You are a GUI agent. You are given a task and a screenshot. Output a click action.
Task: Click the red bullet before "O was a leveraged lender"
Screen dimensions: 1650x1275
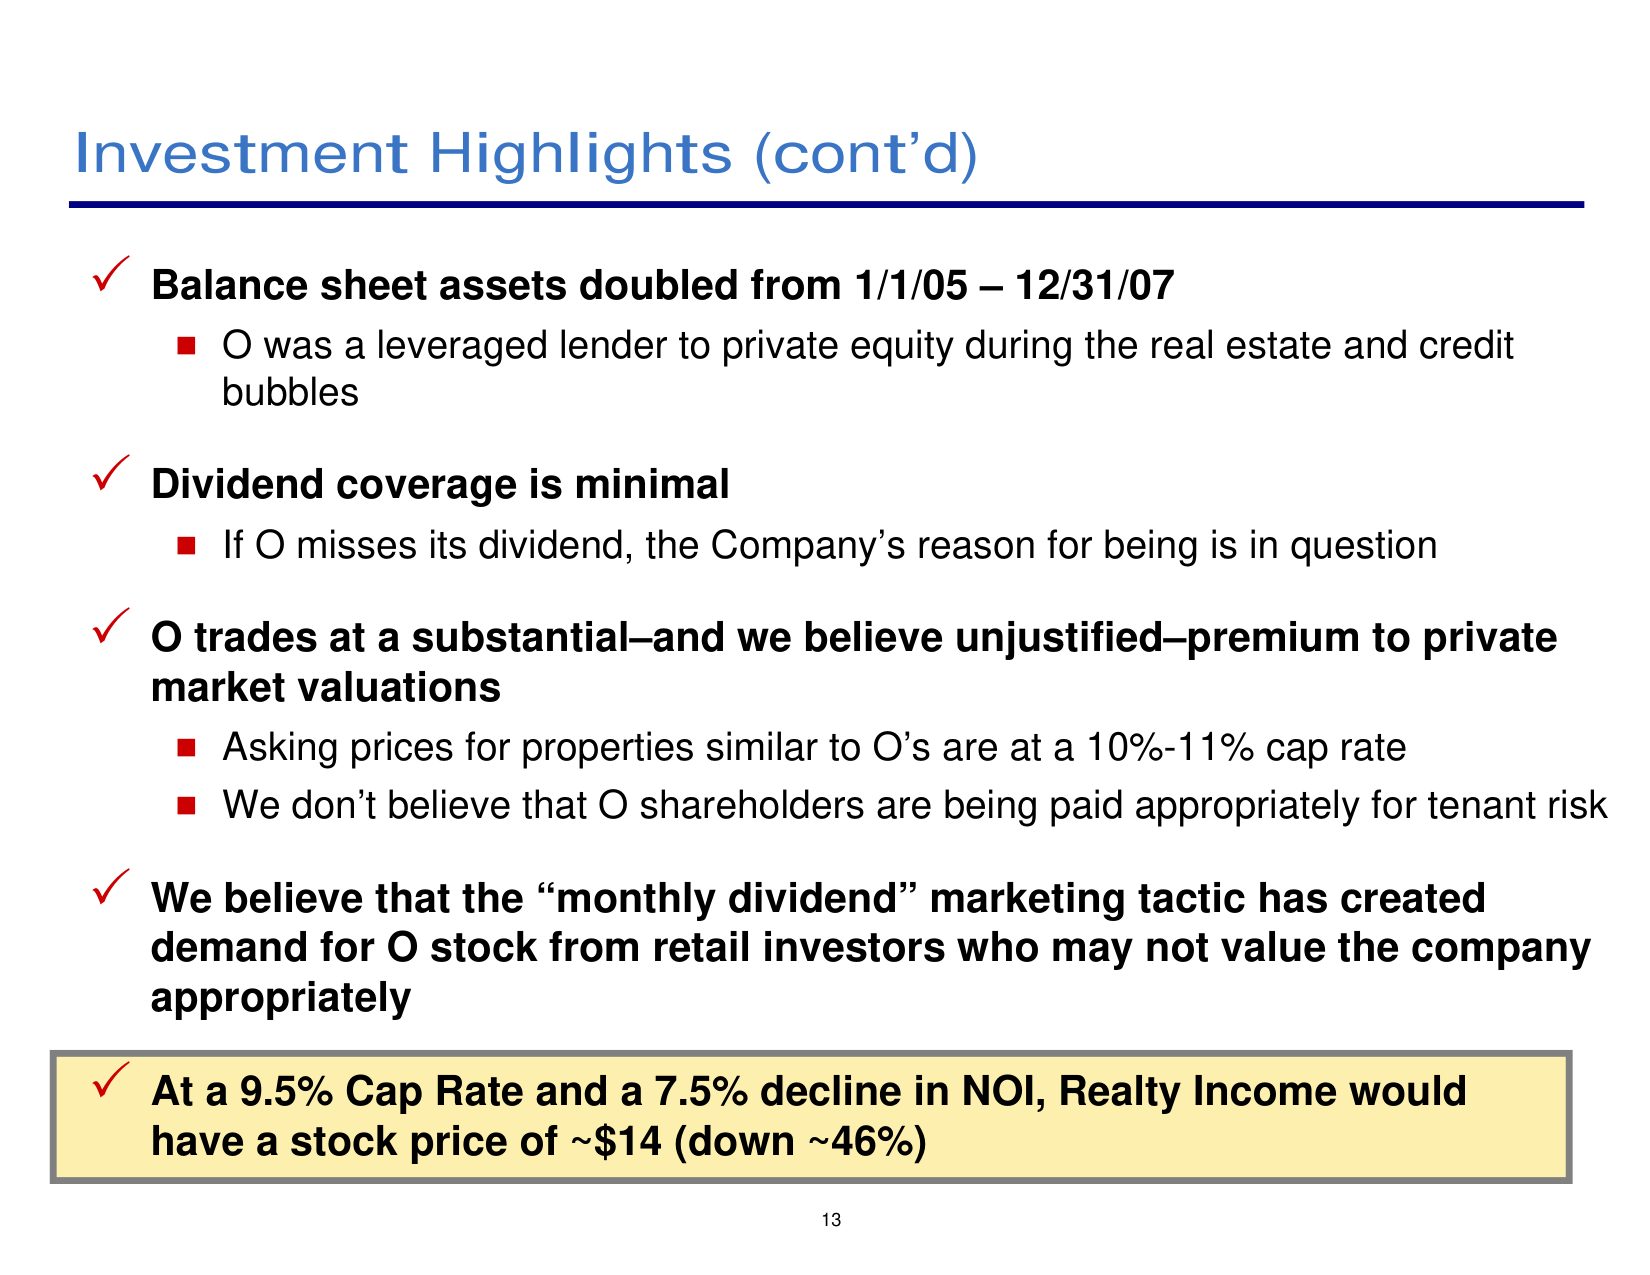click(186, 346)
